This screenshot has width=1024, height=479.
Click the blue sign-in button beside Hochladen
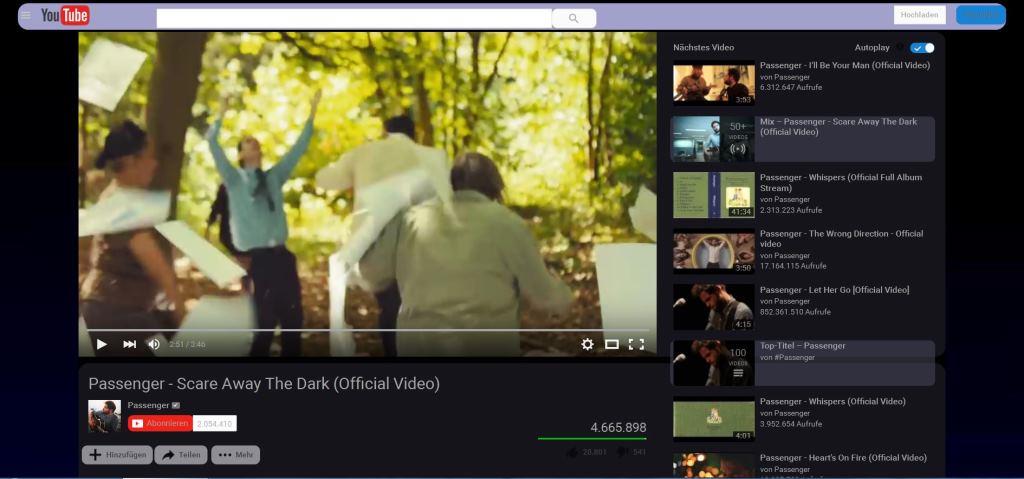(x=980, y=15)
